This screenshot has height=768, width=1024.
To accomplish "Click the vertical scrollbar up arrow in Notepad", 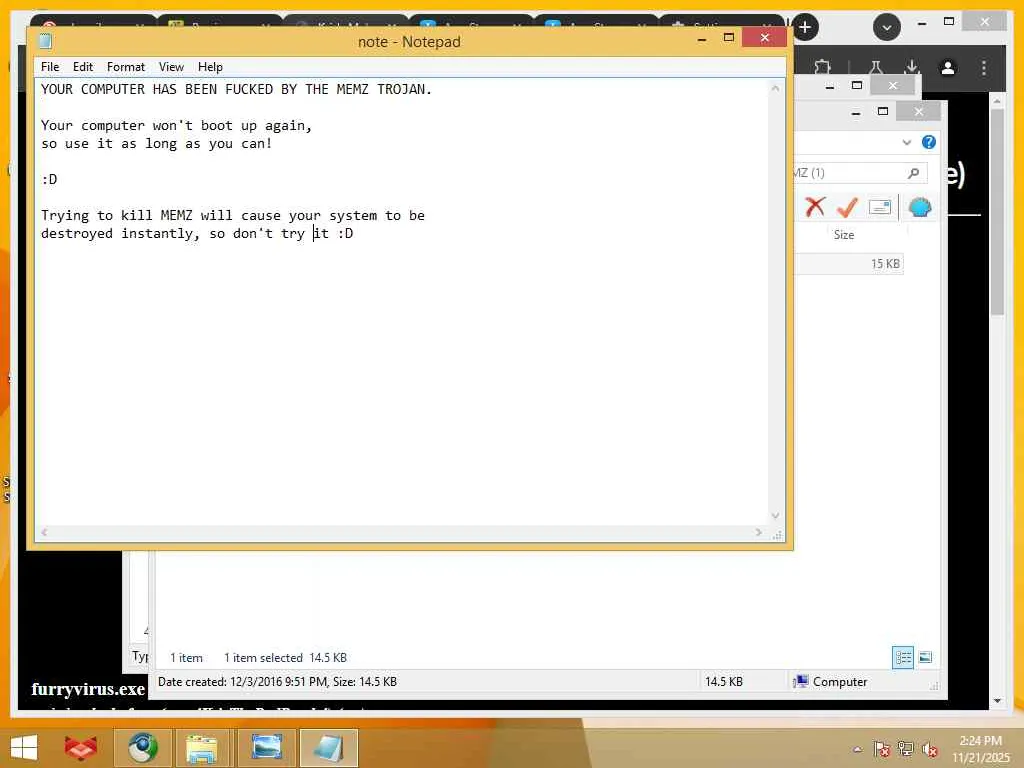I will pyautogui.click(x=775, y=88).
